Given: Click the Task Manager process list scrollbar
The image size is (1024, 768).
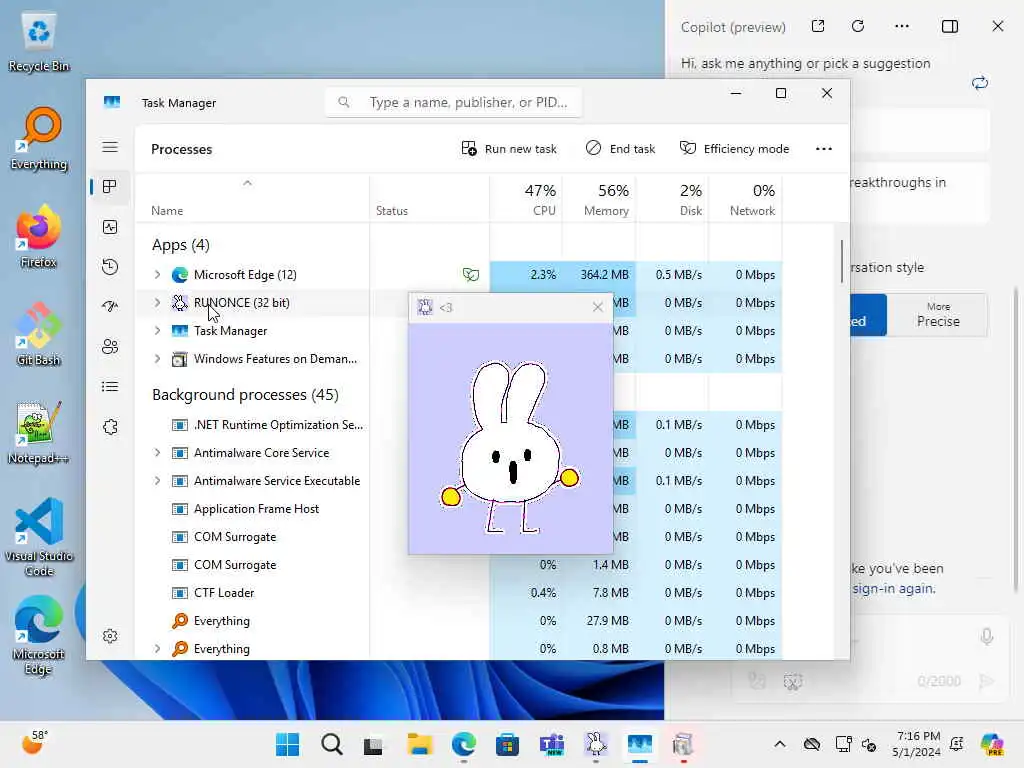Looking at the screenshot, I should [x=841, y=261].
